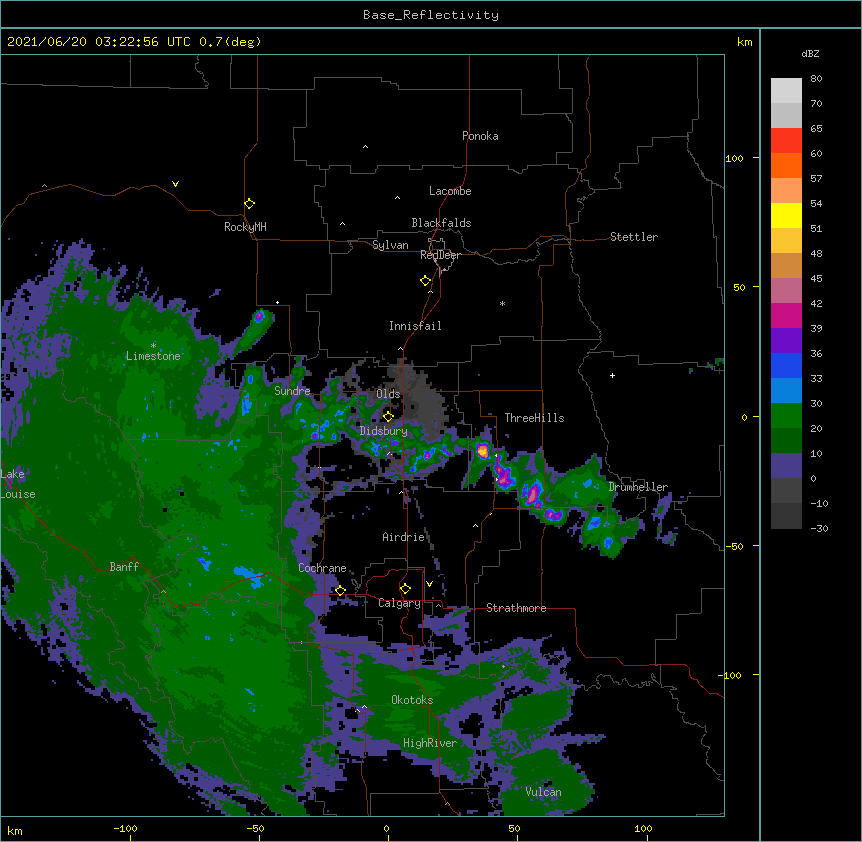Click the asterisk marker above the Limestone label
This screenshot has width=862, height=842.
pos(153,346)
